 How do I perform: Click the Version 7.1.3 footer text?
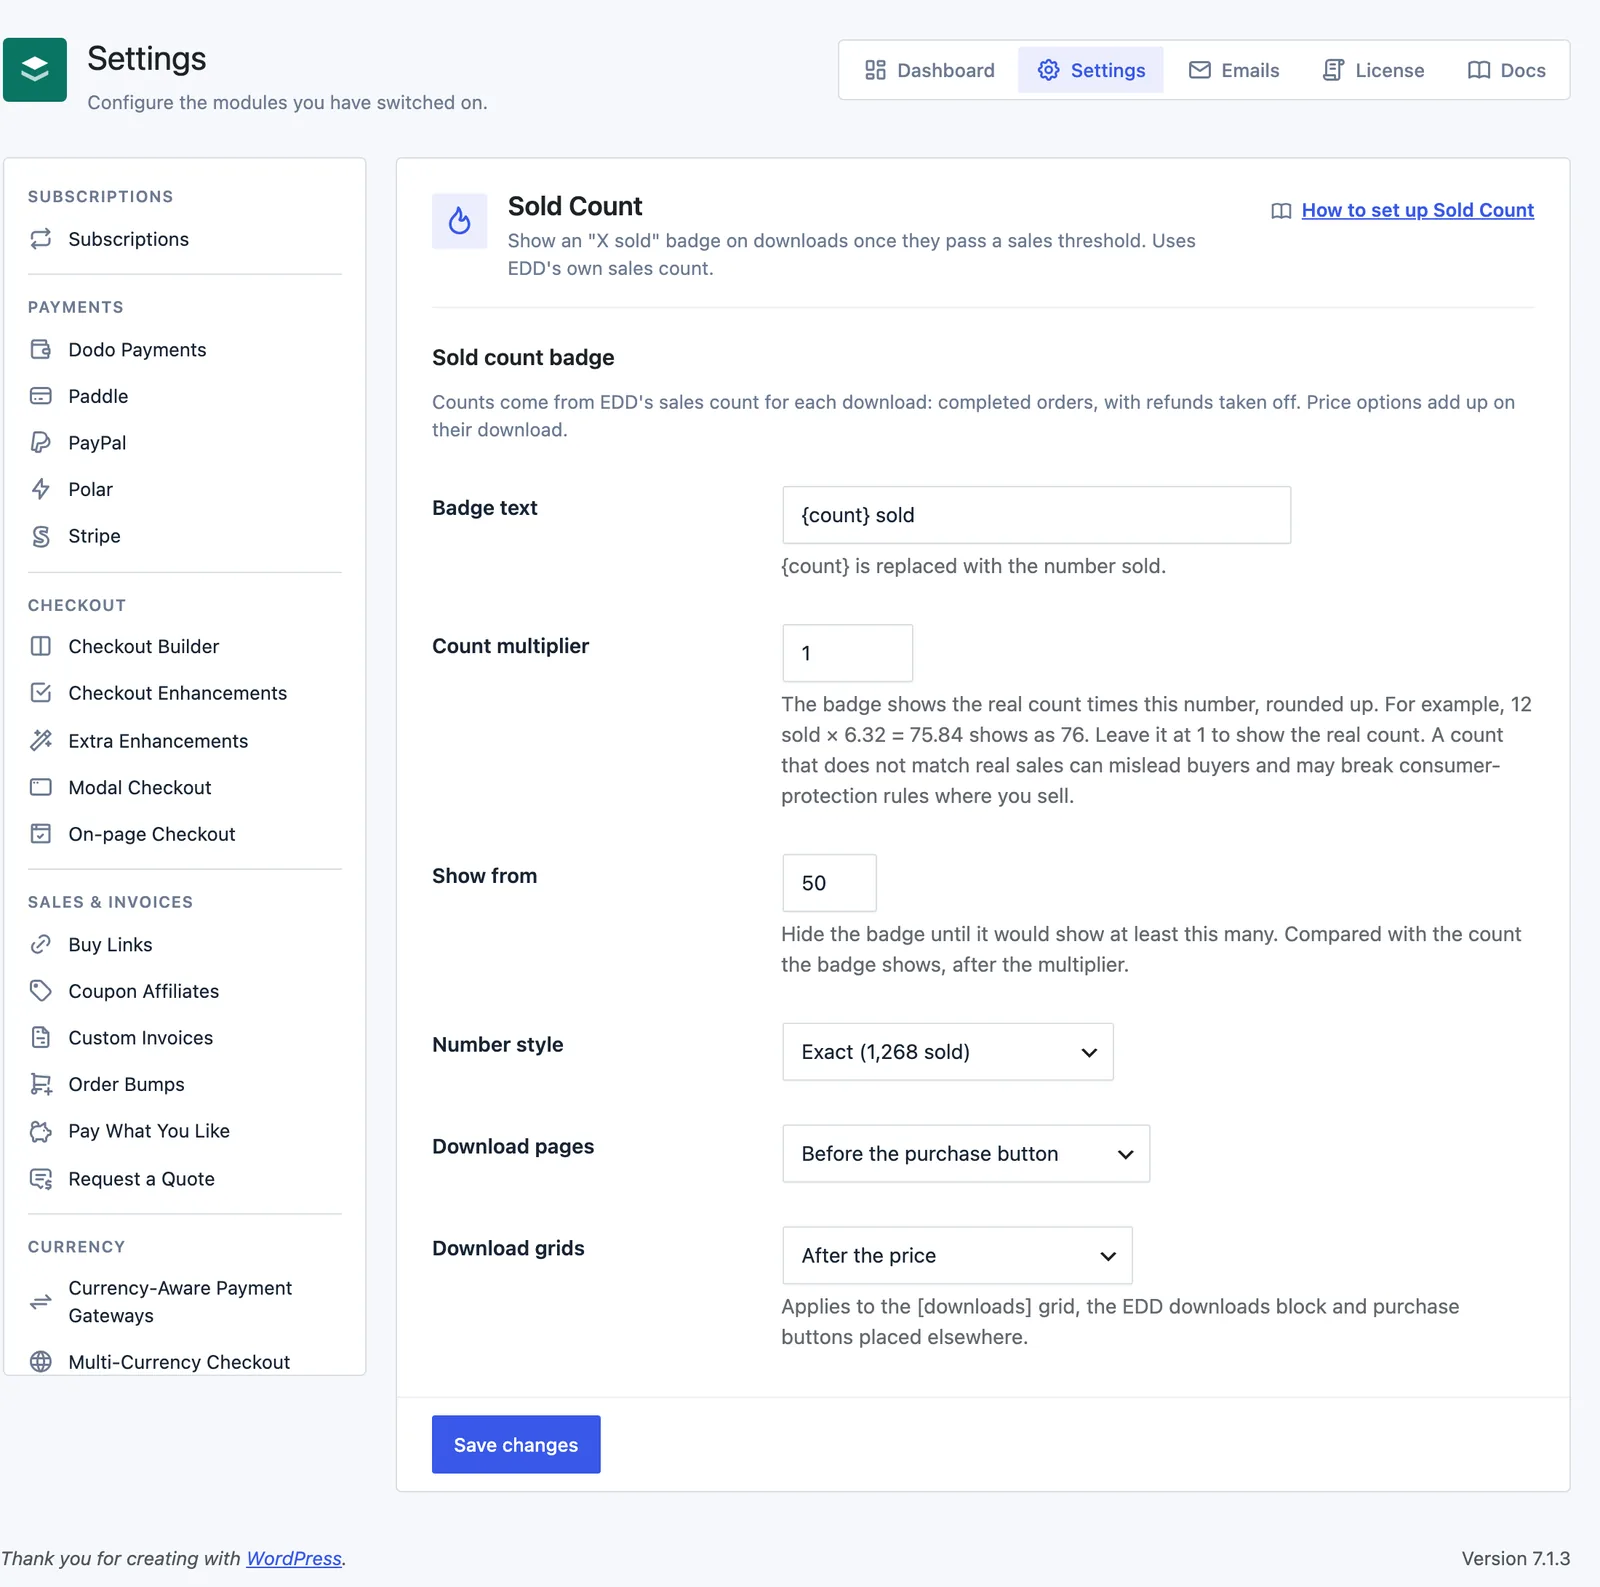(1515, 1558)
